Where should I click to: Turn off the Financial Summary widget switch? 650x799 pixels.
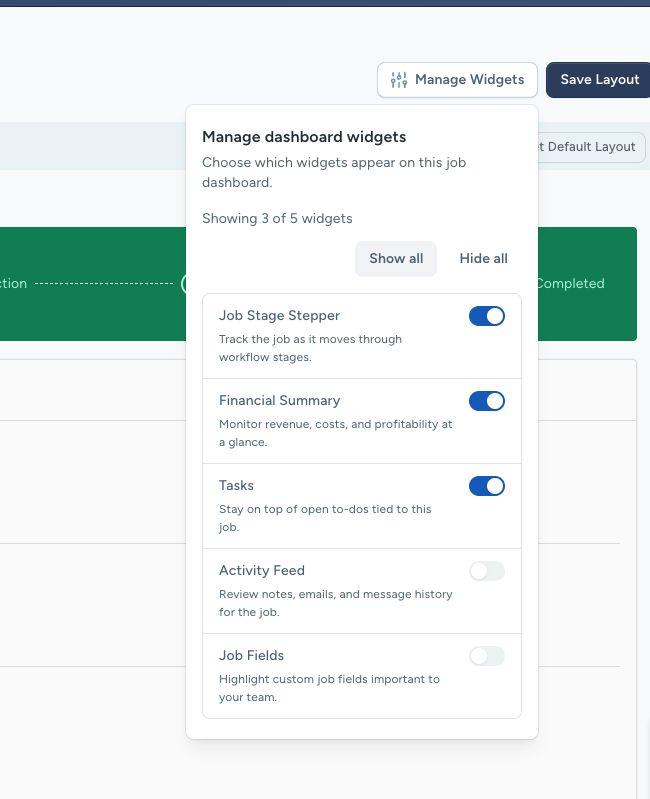tap(487, 401)
